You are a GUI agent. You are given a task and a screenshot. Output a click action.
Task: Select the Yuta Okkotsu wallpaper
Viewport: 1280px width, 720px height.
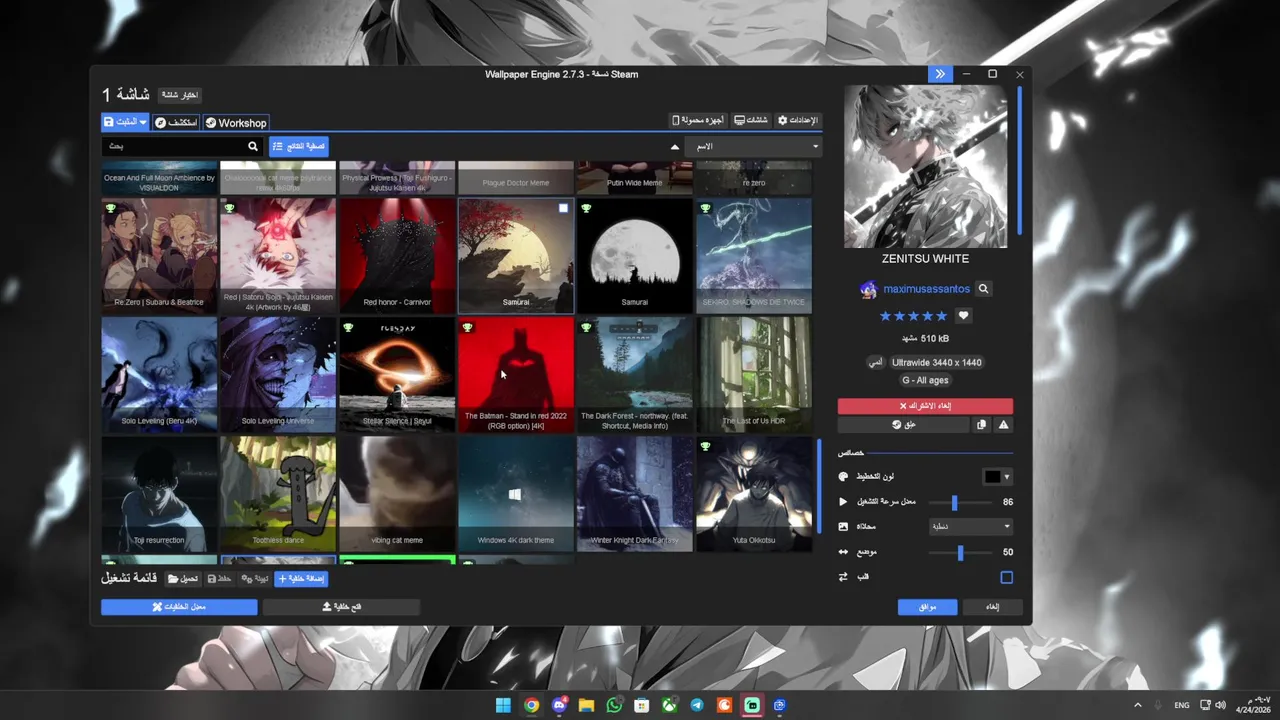click(754, 494)
